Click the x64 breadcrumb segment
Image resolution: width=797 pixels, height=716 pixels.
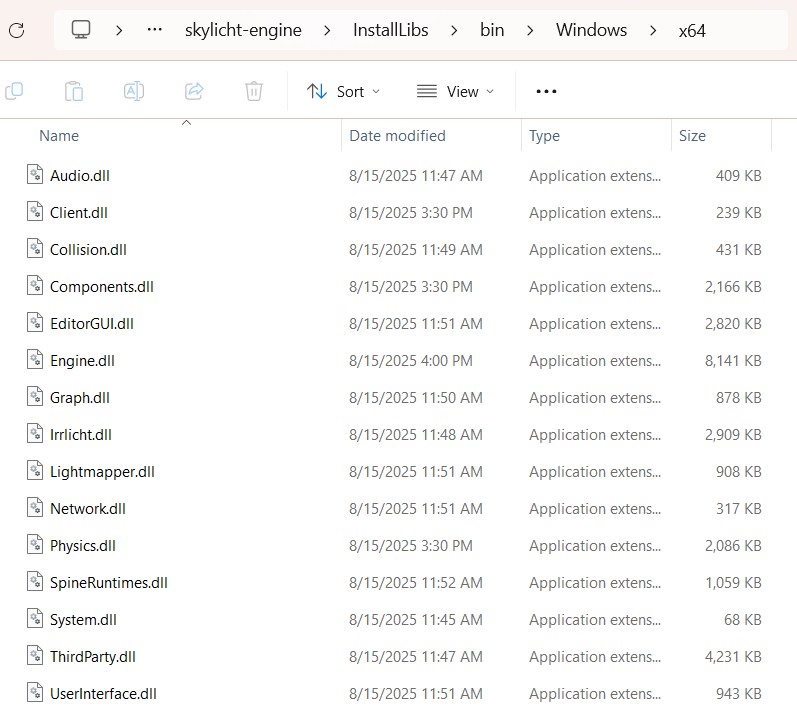pos(692,31)
